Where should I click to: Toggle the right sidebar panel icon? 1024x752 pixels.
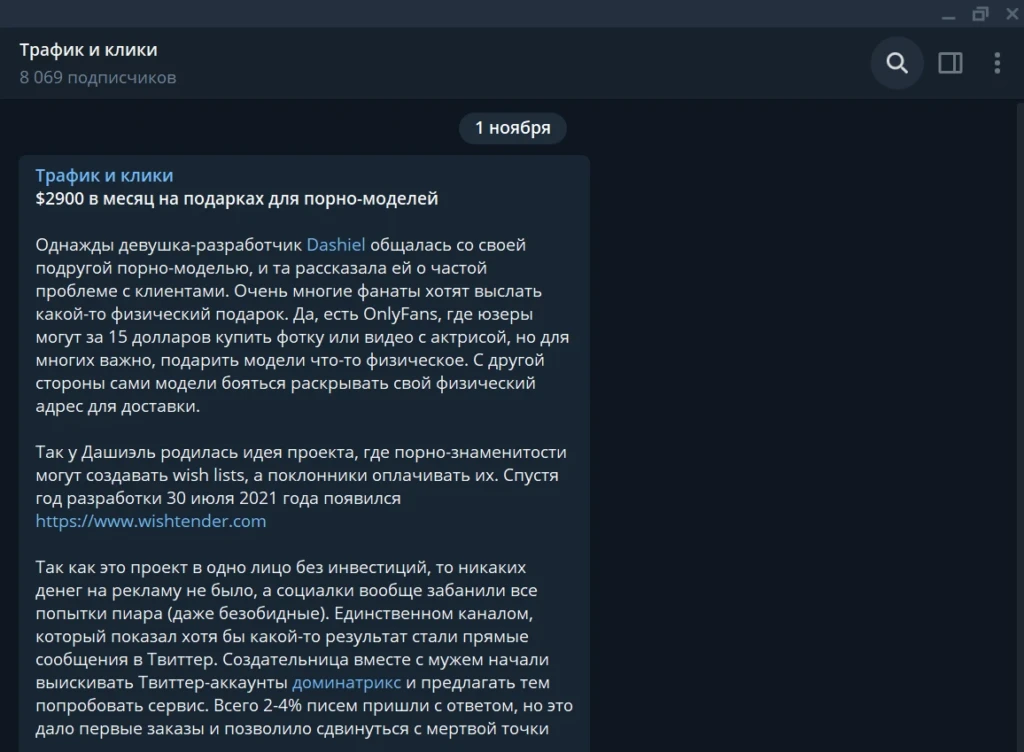(950, 63)
